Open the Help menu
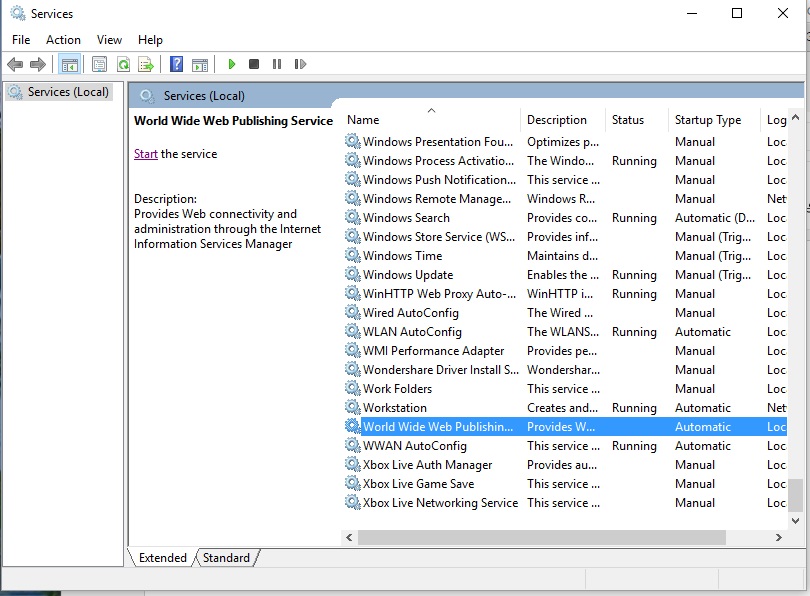 point(150,40)
